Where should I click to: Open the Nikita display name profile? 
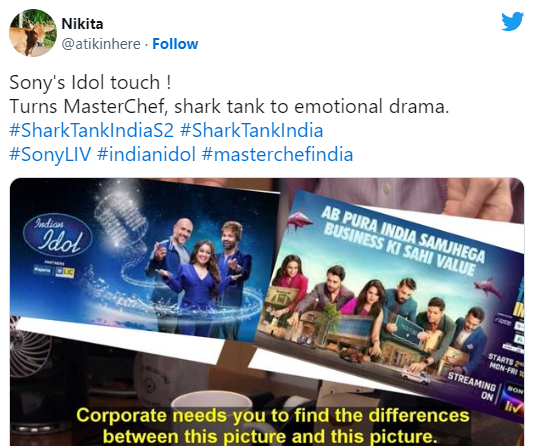coord(82,24)
